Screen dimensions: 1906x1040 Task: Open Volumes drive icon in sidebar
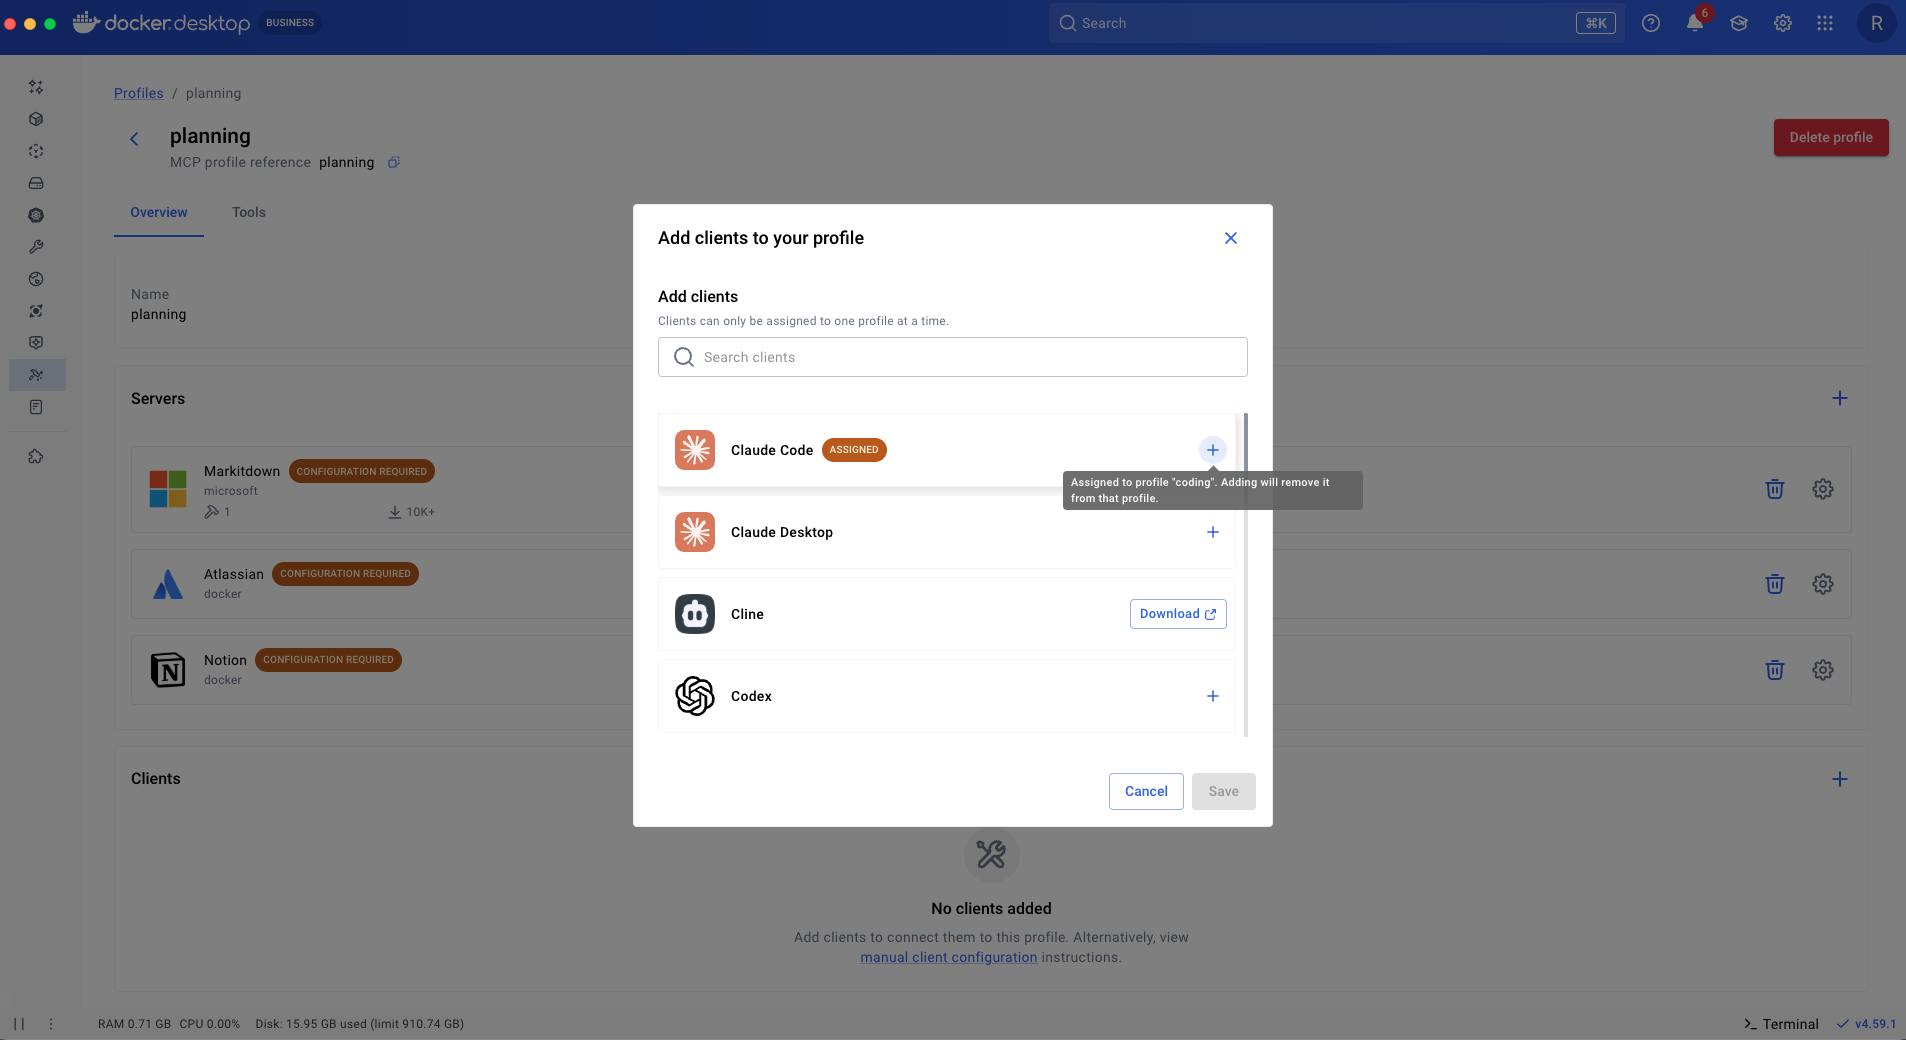click(x=36, y=183)
